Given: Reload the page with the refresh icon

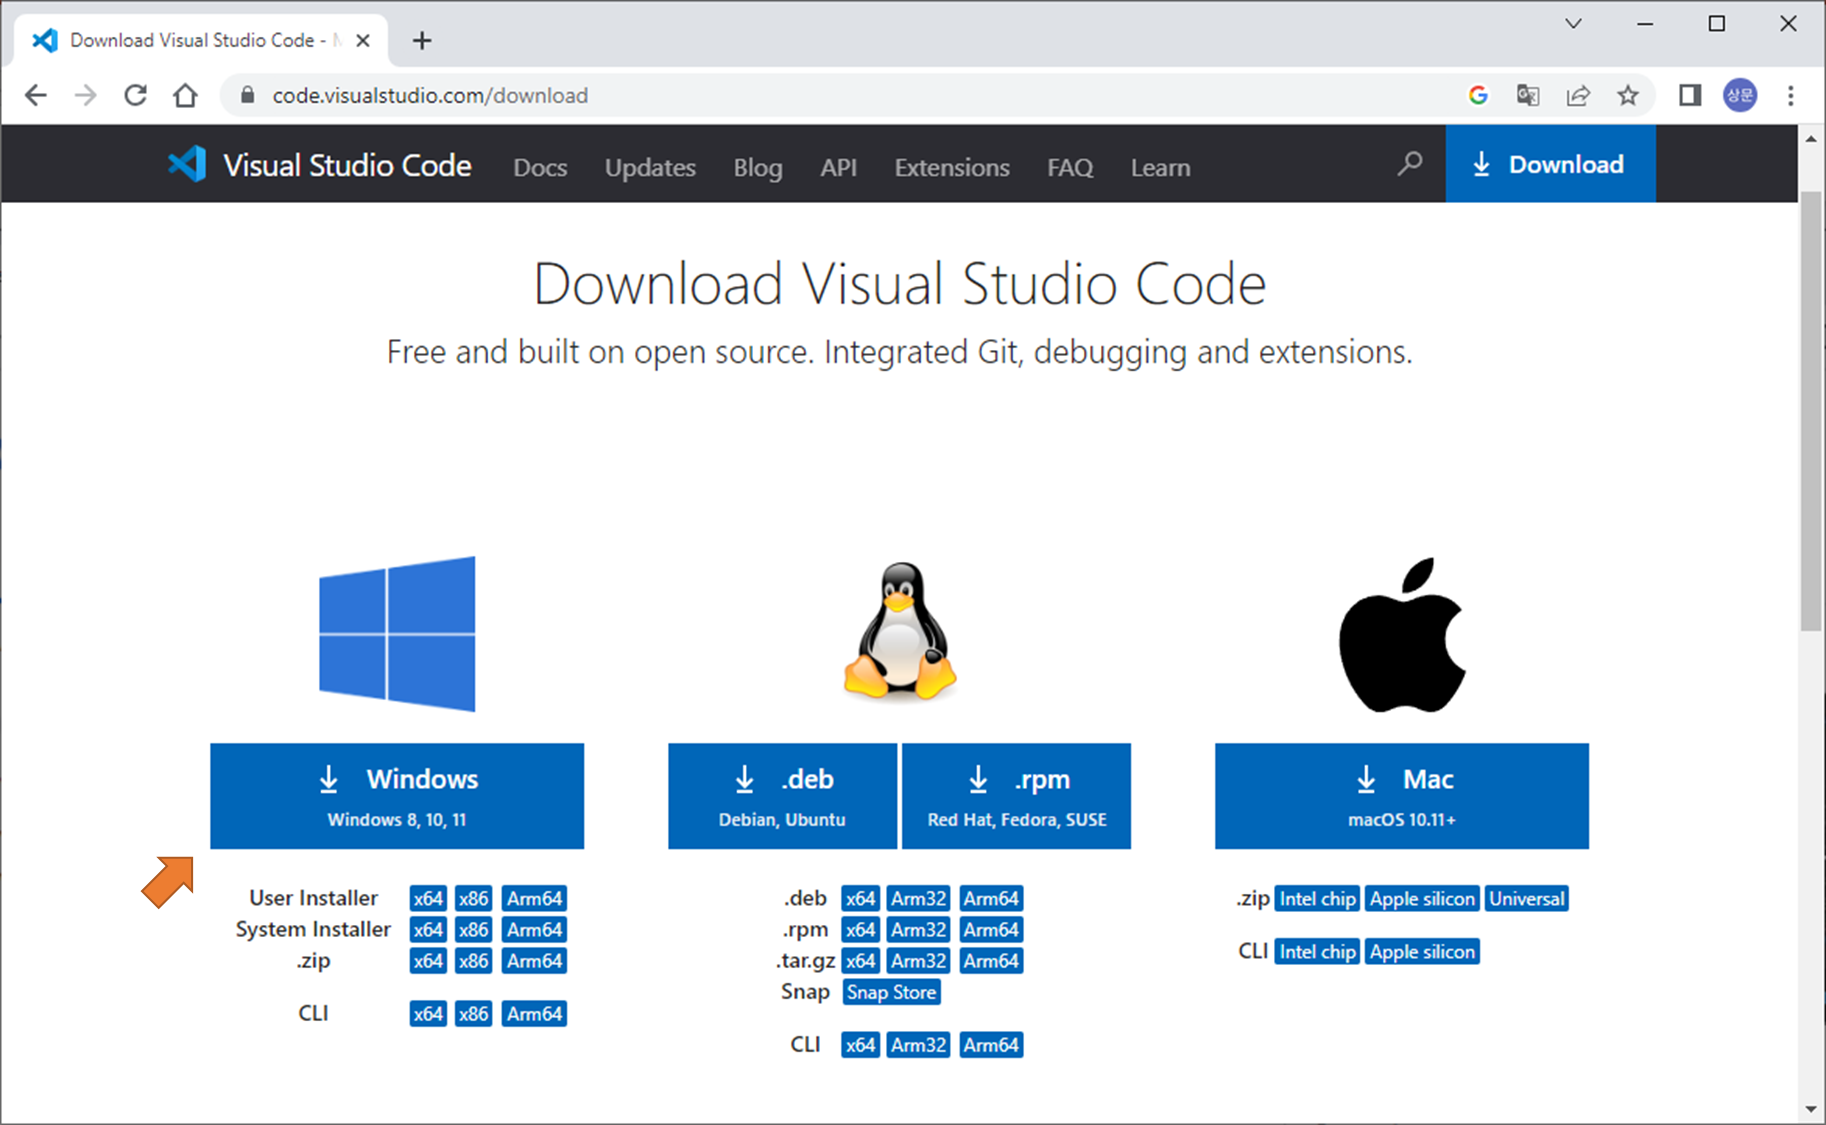Looking at the screenshot, I should pyautogui.click(x=135, y=95).
